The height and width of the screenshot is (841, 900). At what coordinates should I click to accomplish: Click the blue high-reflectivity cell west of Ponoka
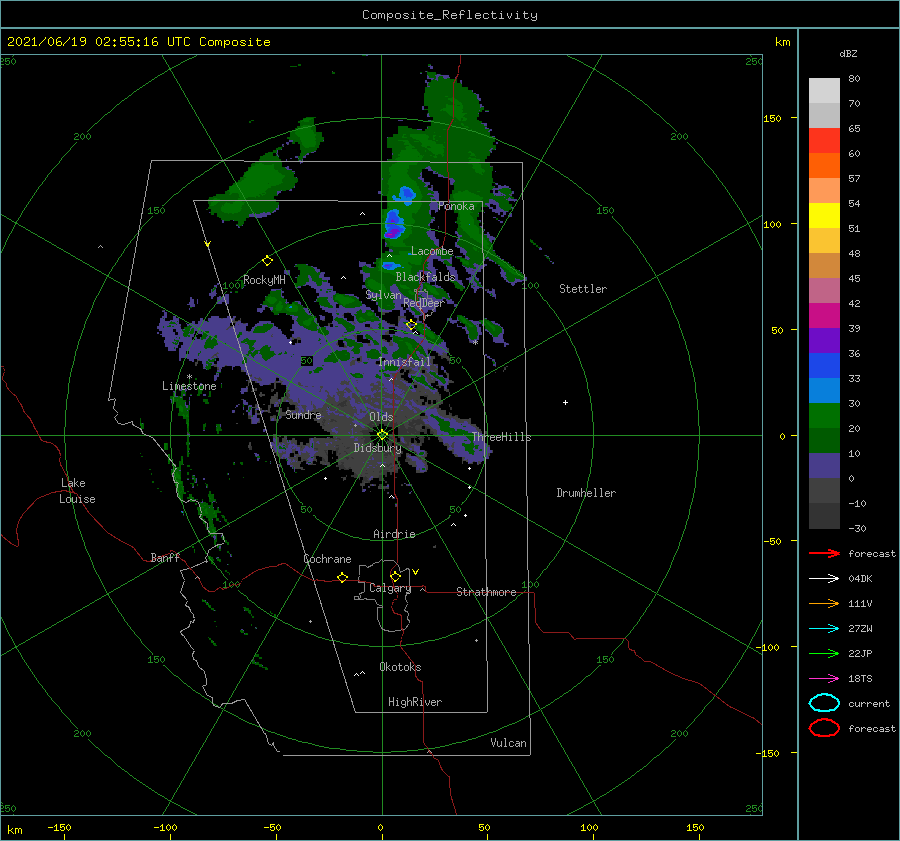point(407,194)
